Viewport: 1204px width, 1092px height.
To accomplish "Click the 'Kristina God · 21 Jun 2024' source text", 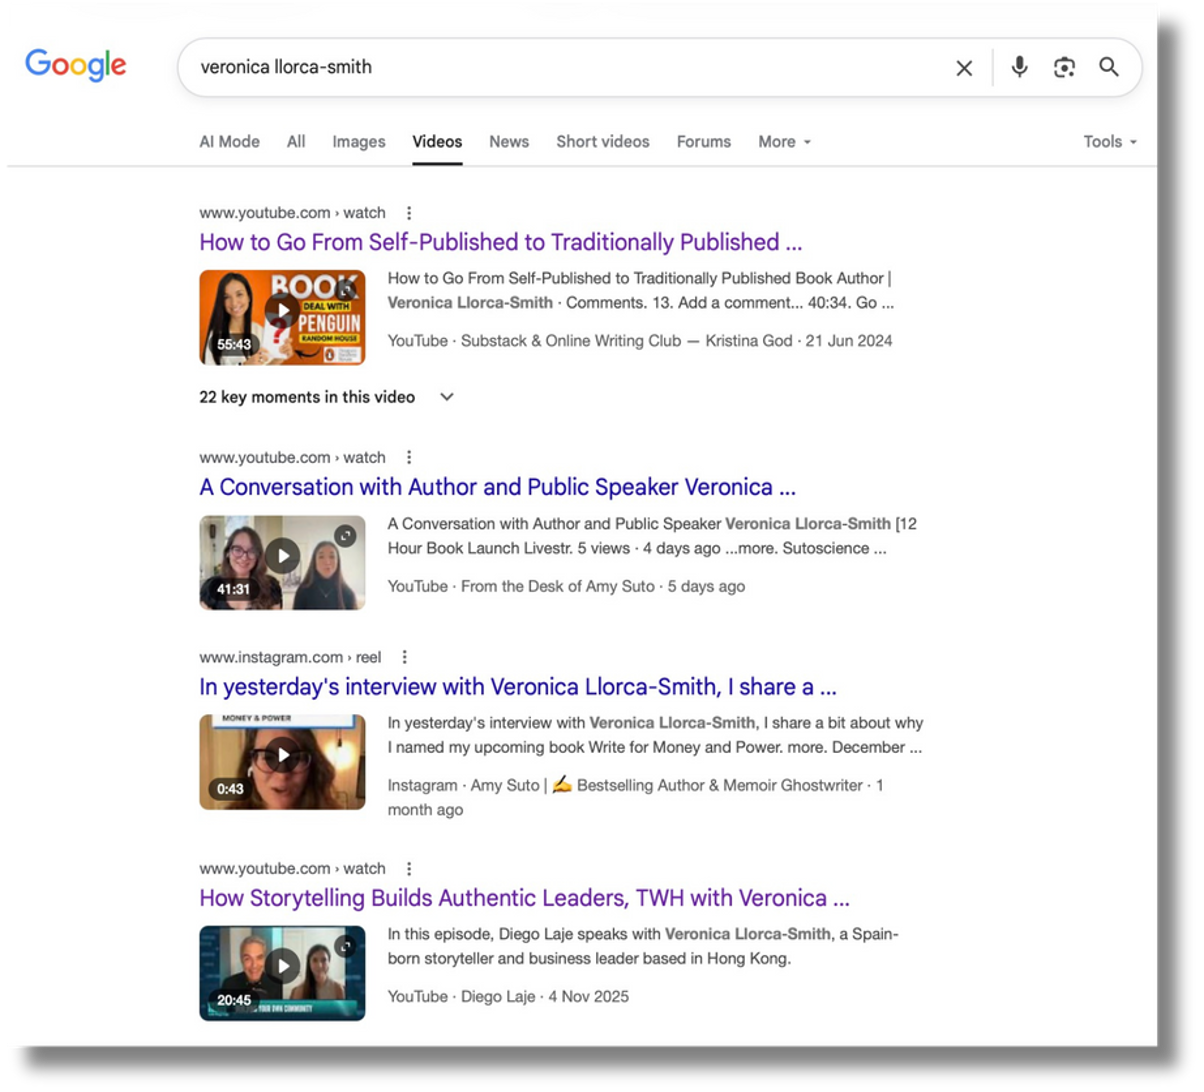I will (799, 341).
